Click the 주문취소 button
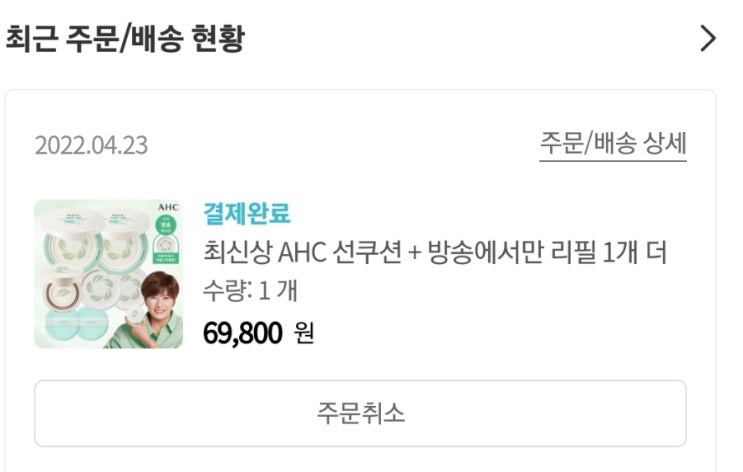 (x=360, y=413)
